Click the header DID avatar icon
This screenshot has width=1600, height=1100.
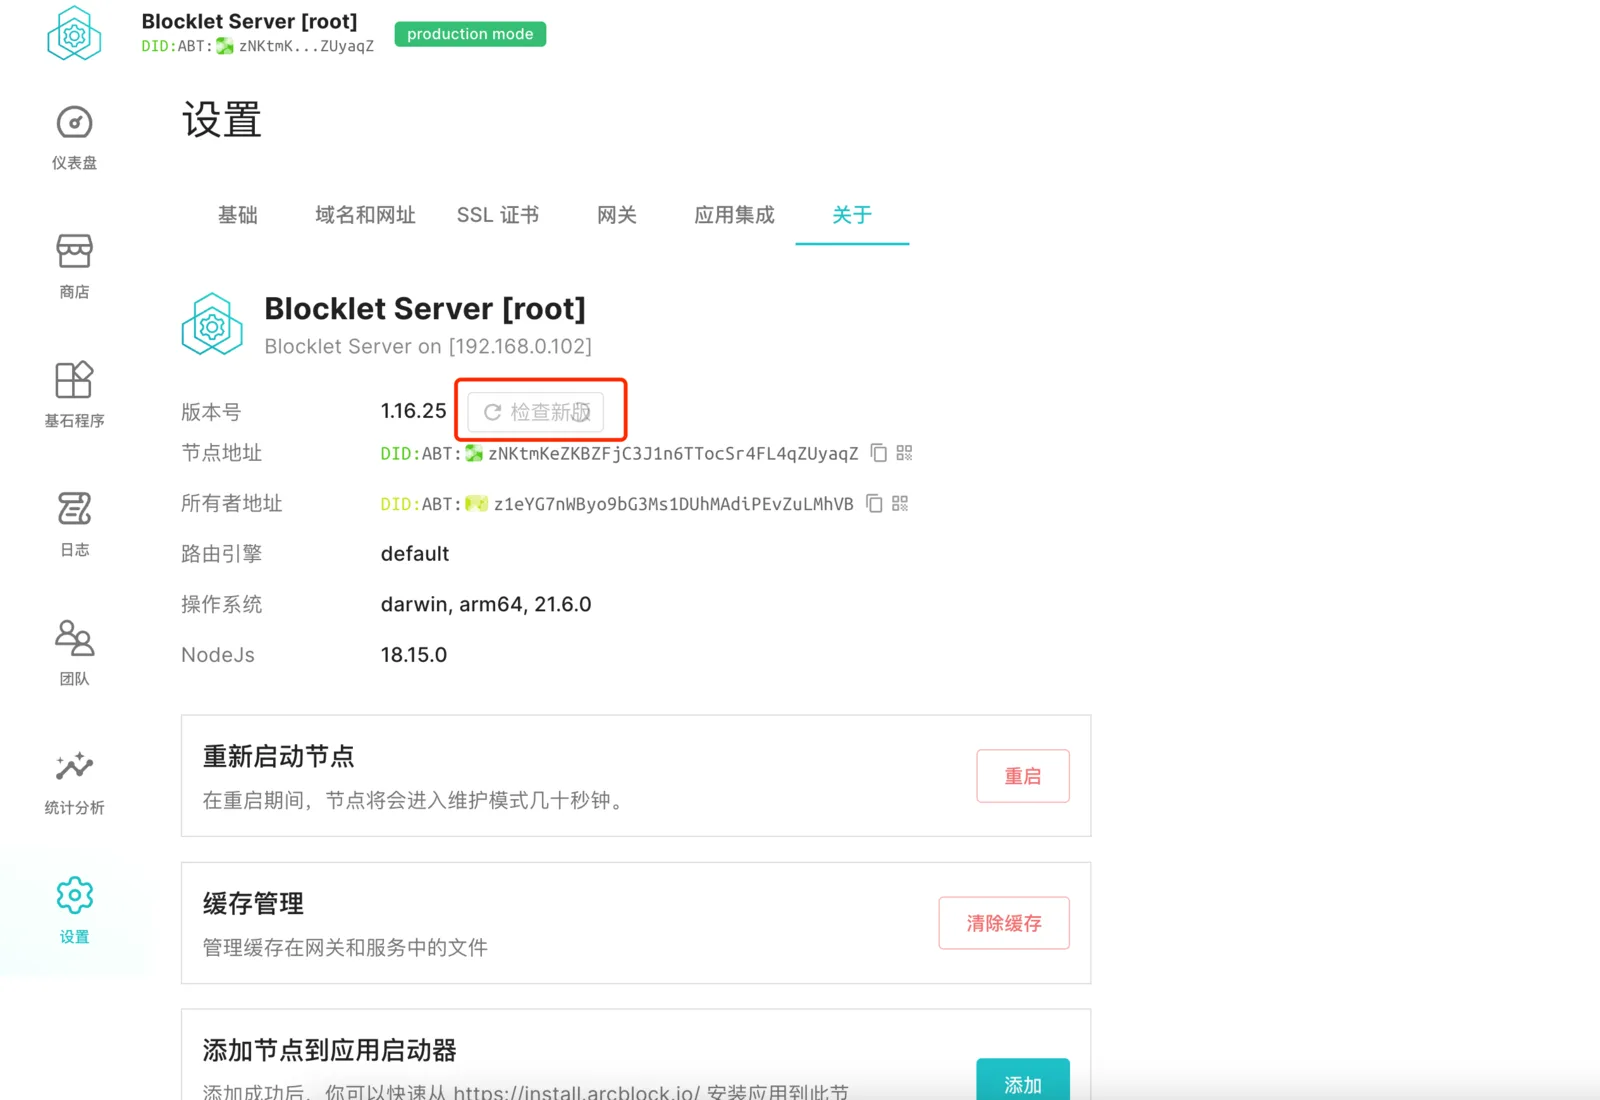click(x=225, y=46)
